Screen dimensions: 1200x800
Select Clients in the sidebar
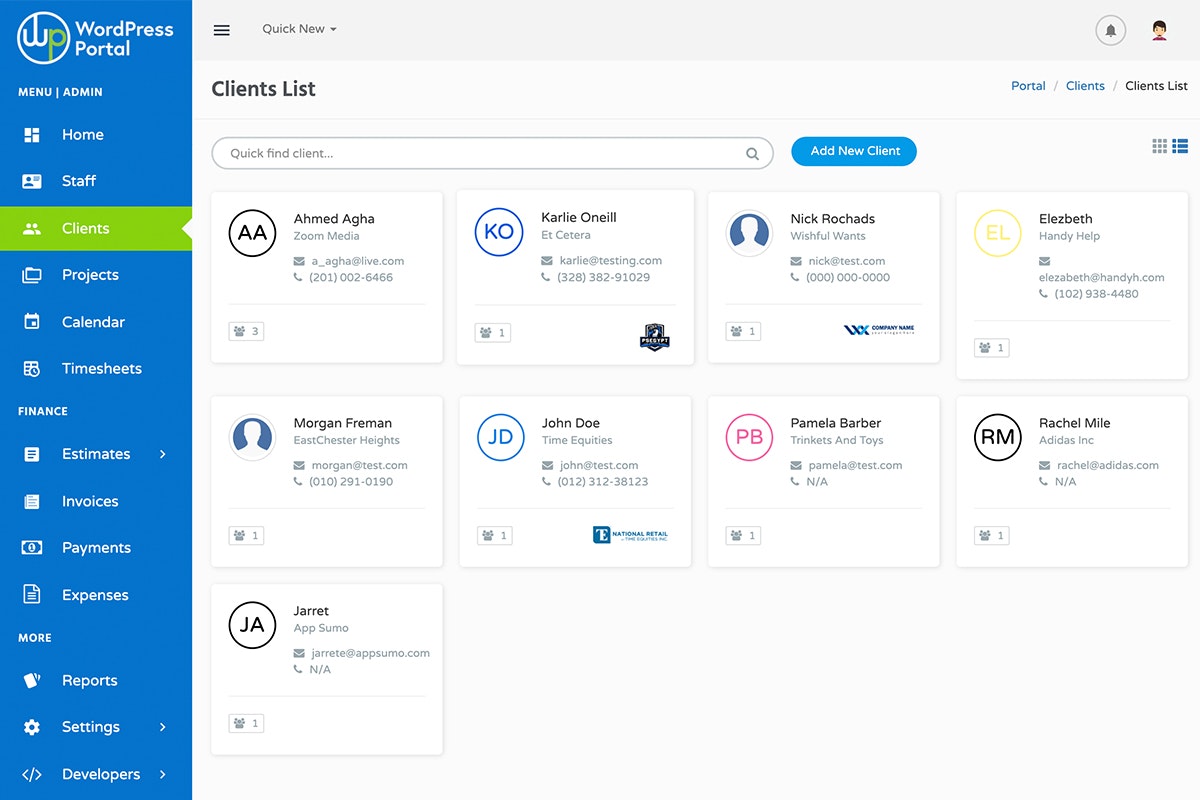96,228
